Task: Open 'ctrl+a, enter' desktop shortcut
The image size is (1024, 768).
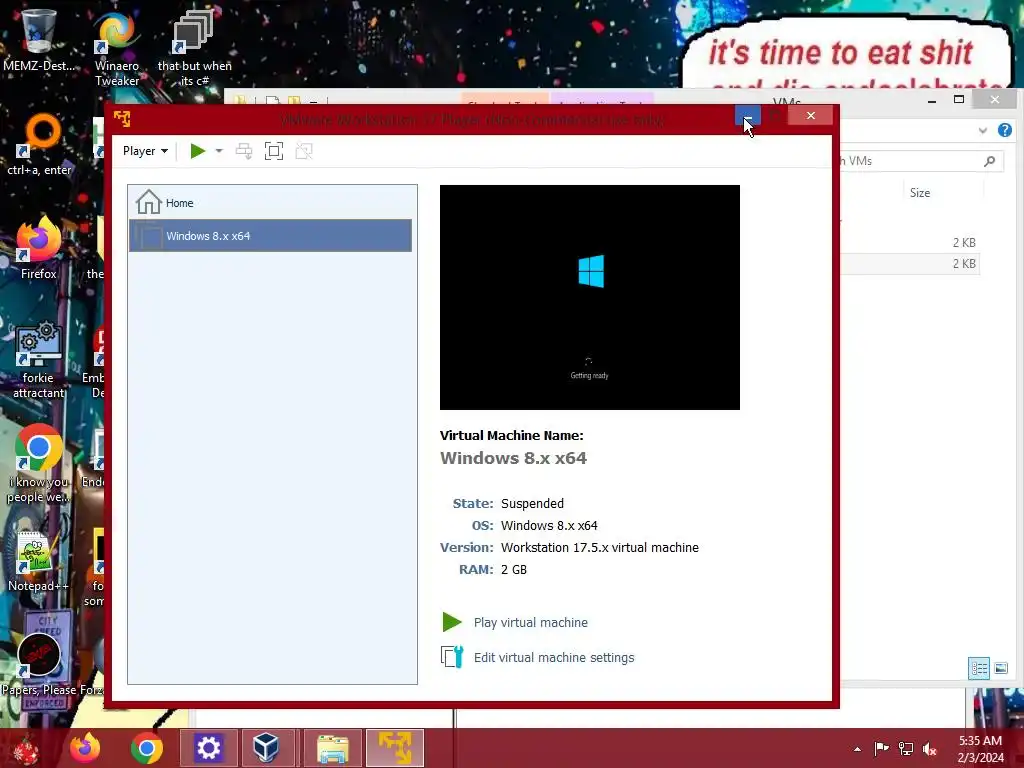Action: point(39,145)
